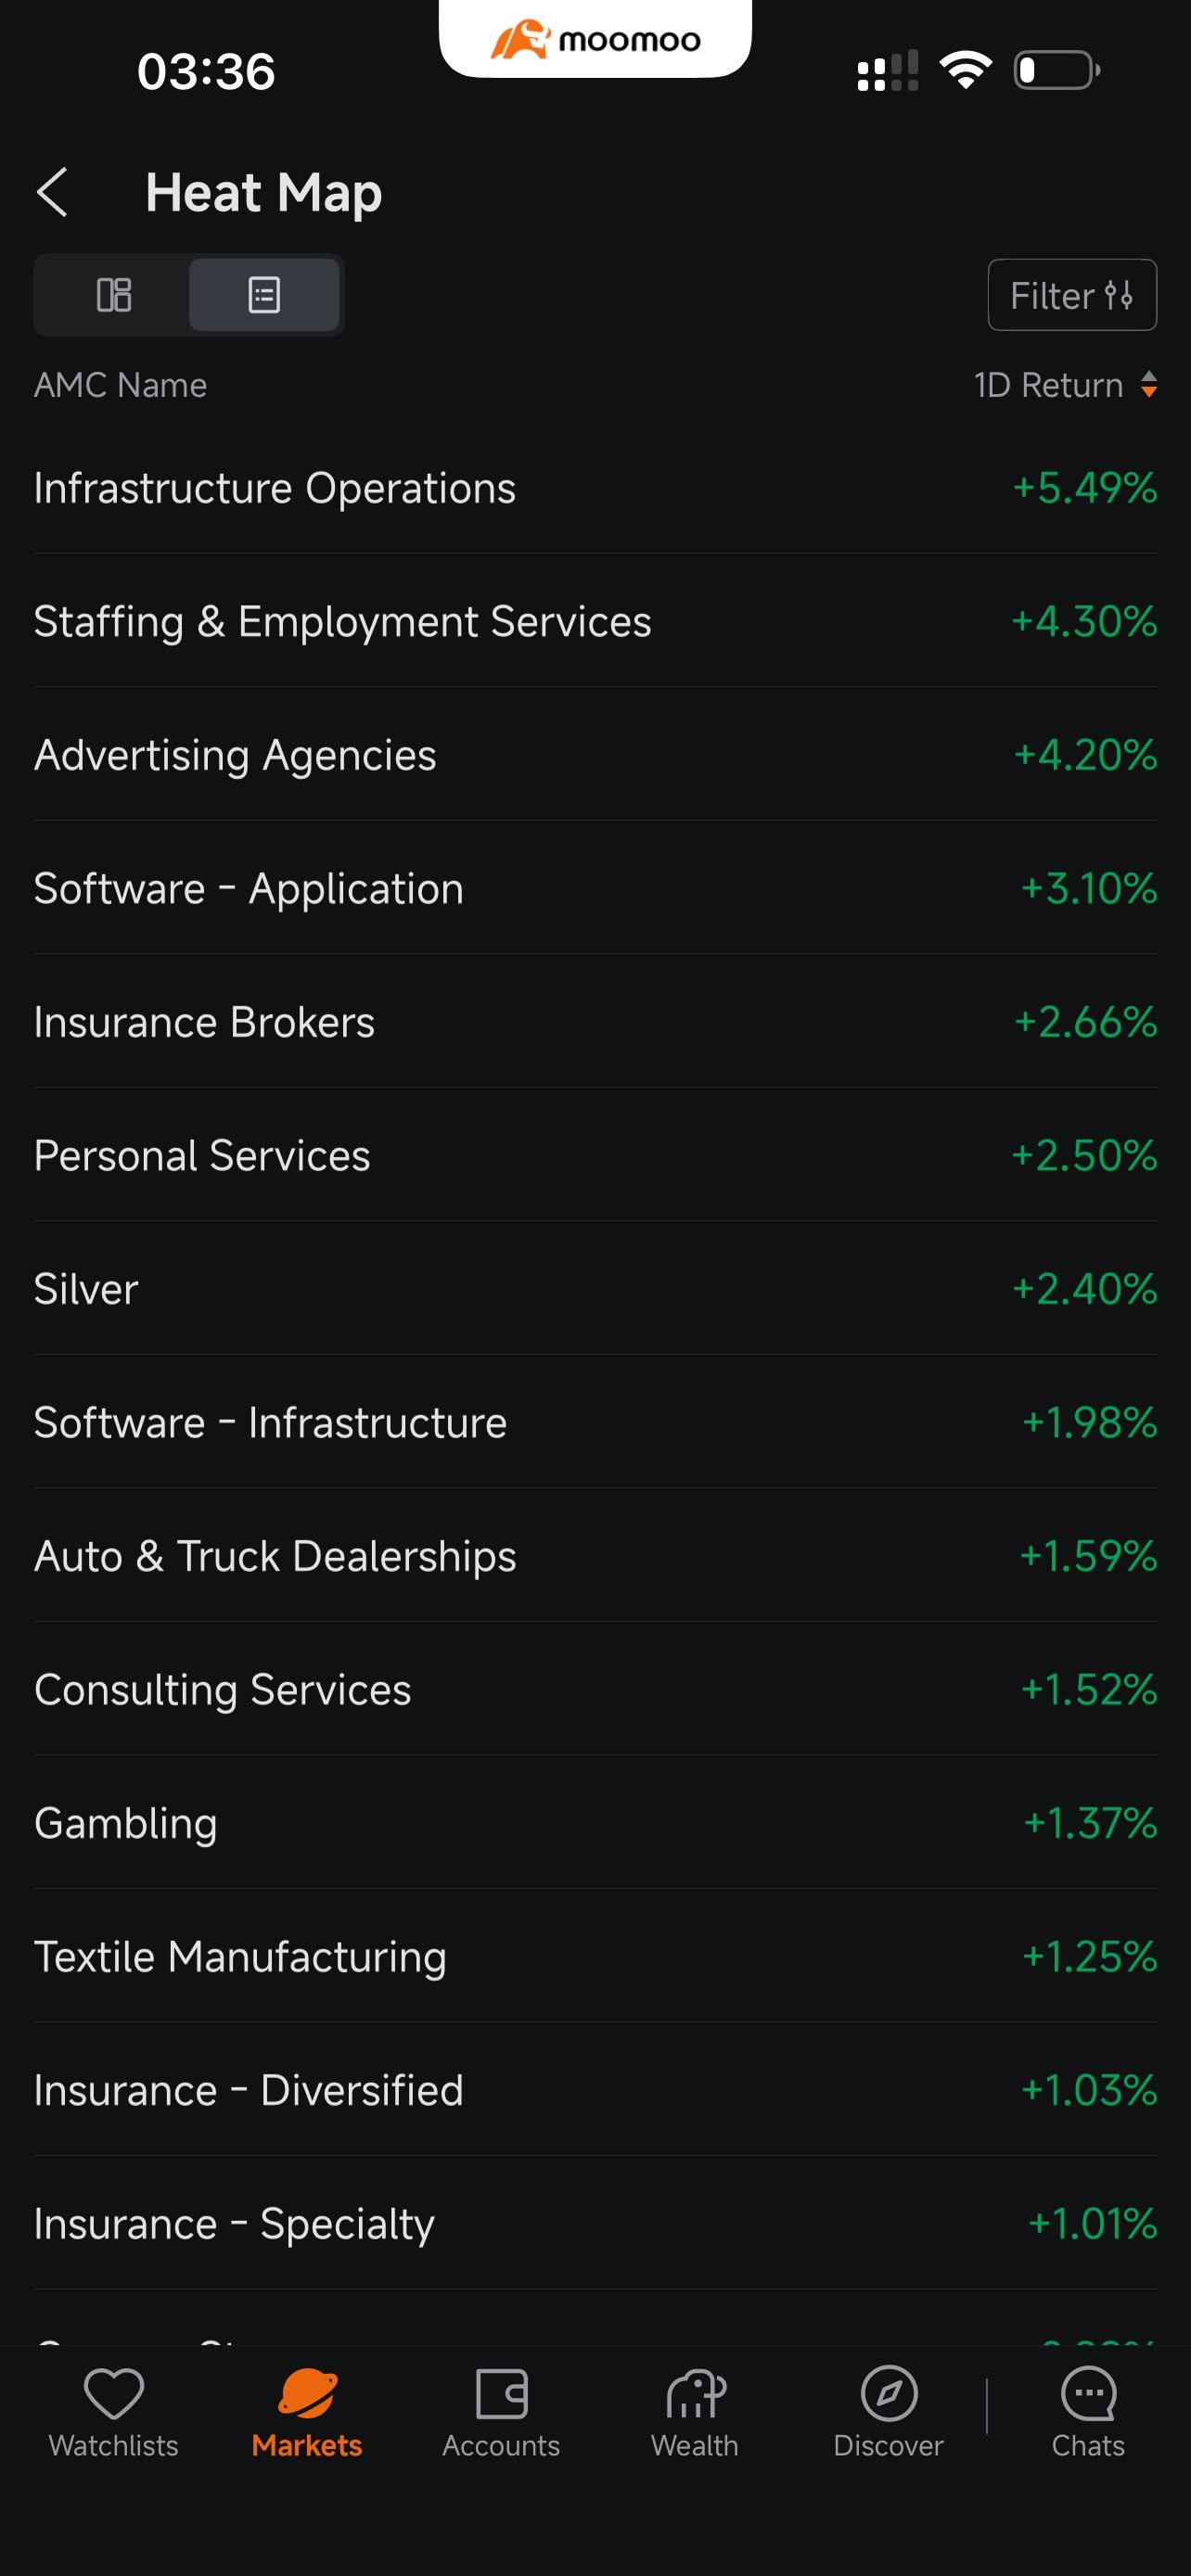Go back using the left arrow
The image size is (1191, 2576).
pyautogui.click(x=52, y=192)
